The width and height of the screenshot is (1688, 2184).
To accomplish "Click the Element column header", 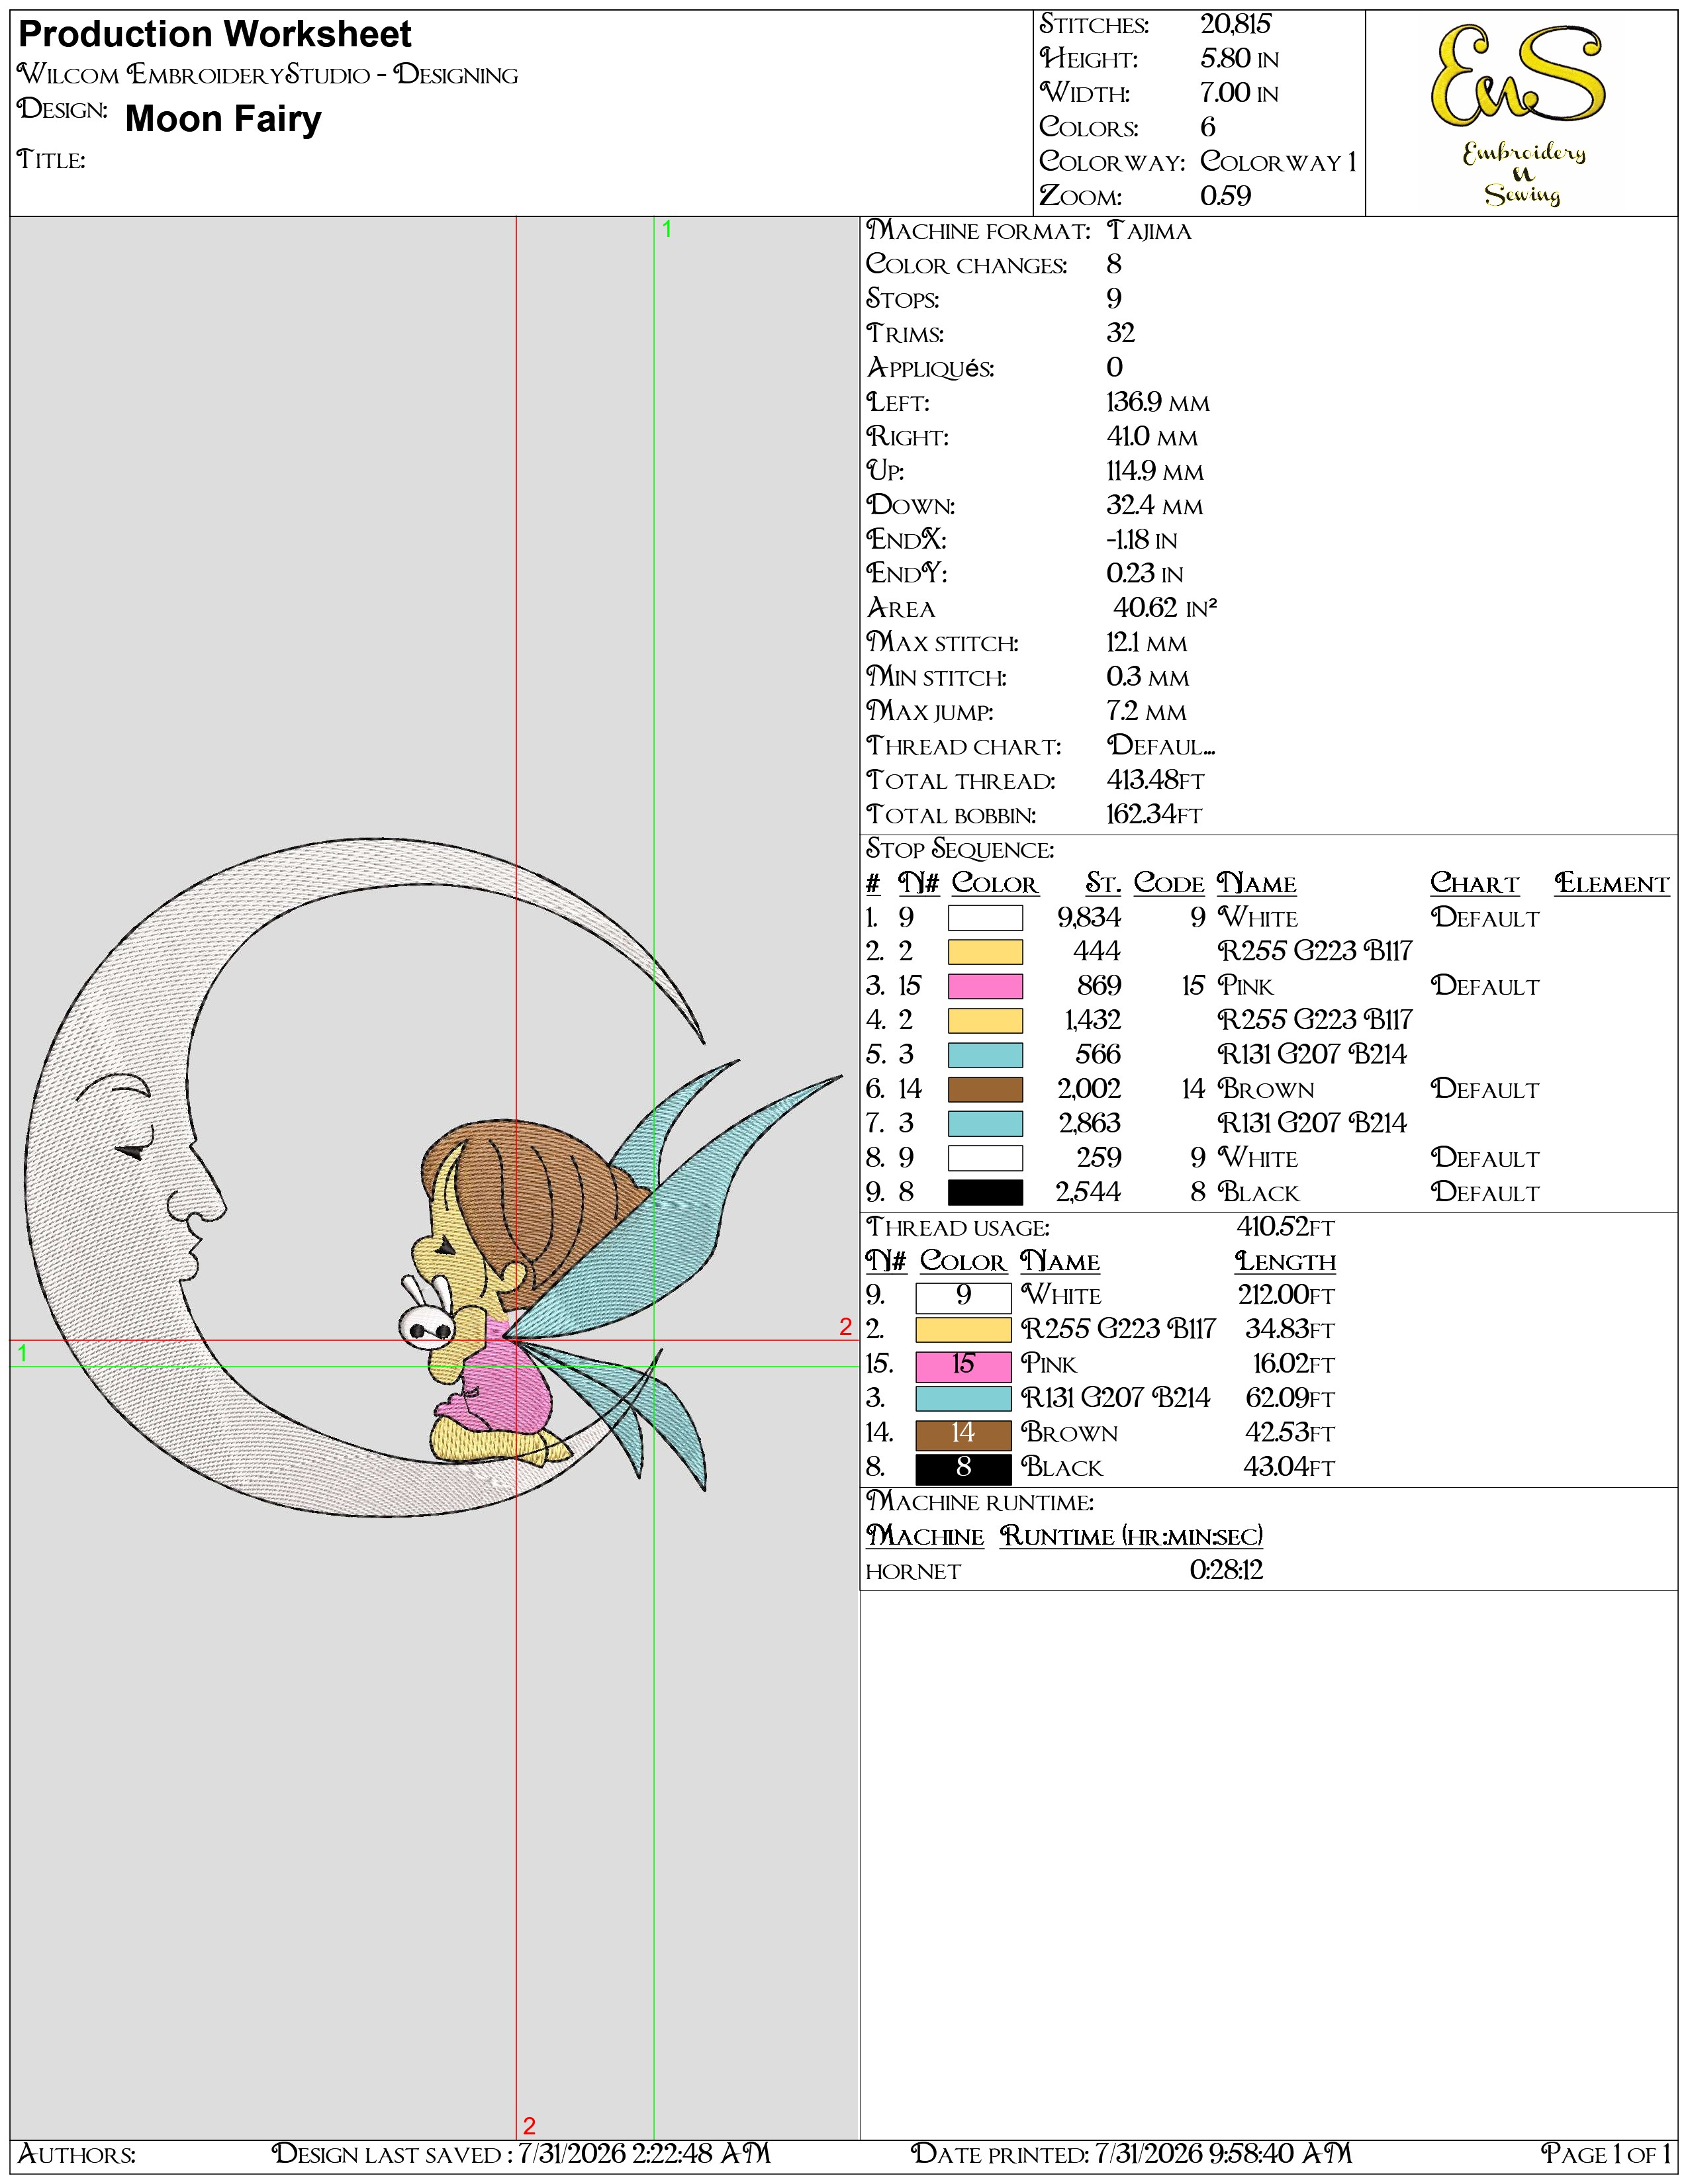I will tap(1612, 884).
